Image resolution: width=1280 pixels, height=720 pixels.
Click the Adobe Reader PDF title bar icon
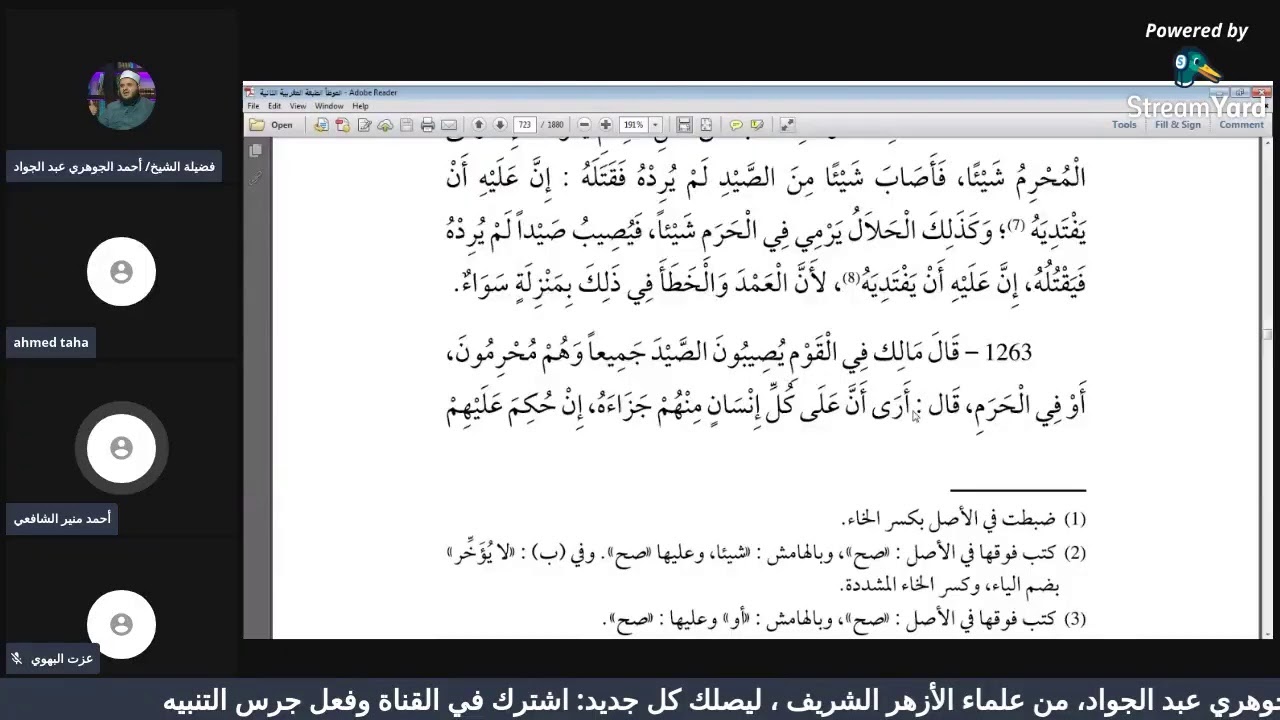250,92
